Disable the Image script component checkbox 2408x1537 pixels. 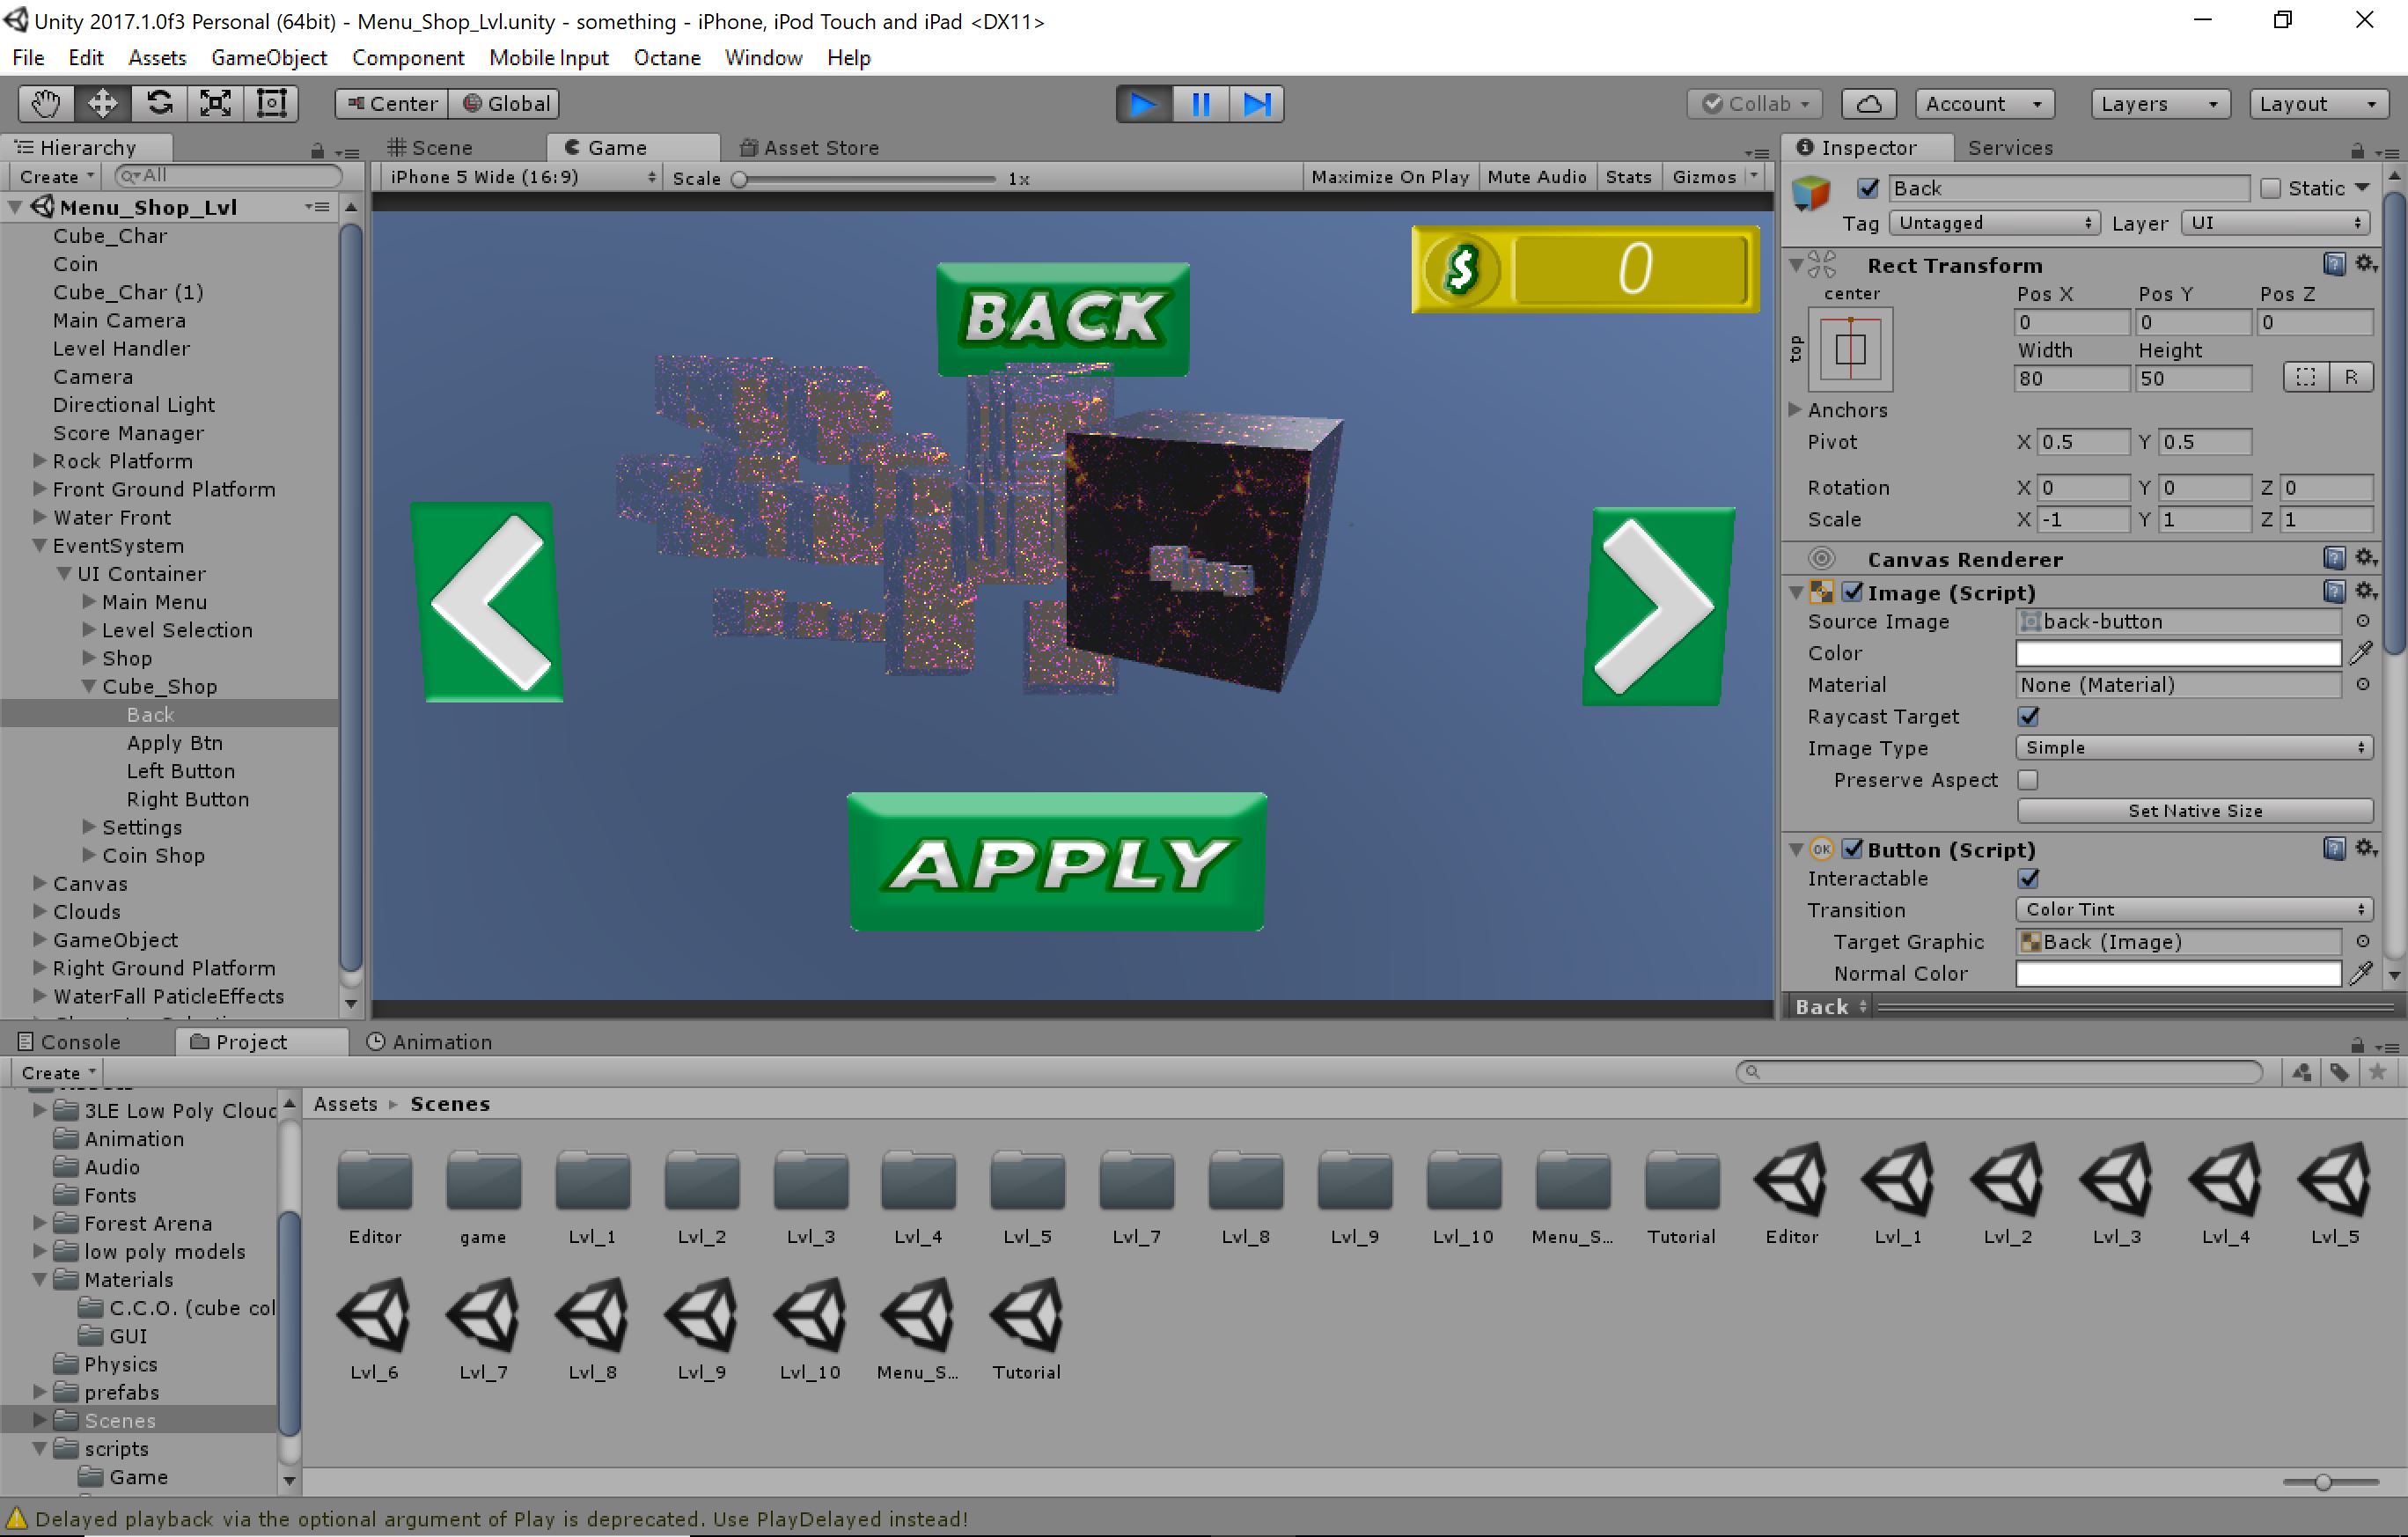pos(1852,592)
